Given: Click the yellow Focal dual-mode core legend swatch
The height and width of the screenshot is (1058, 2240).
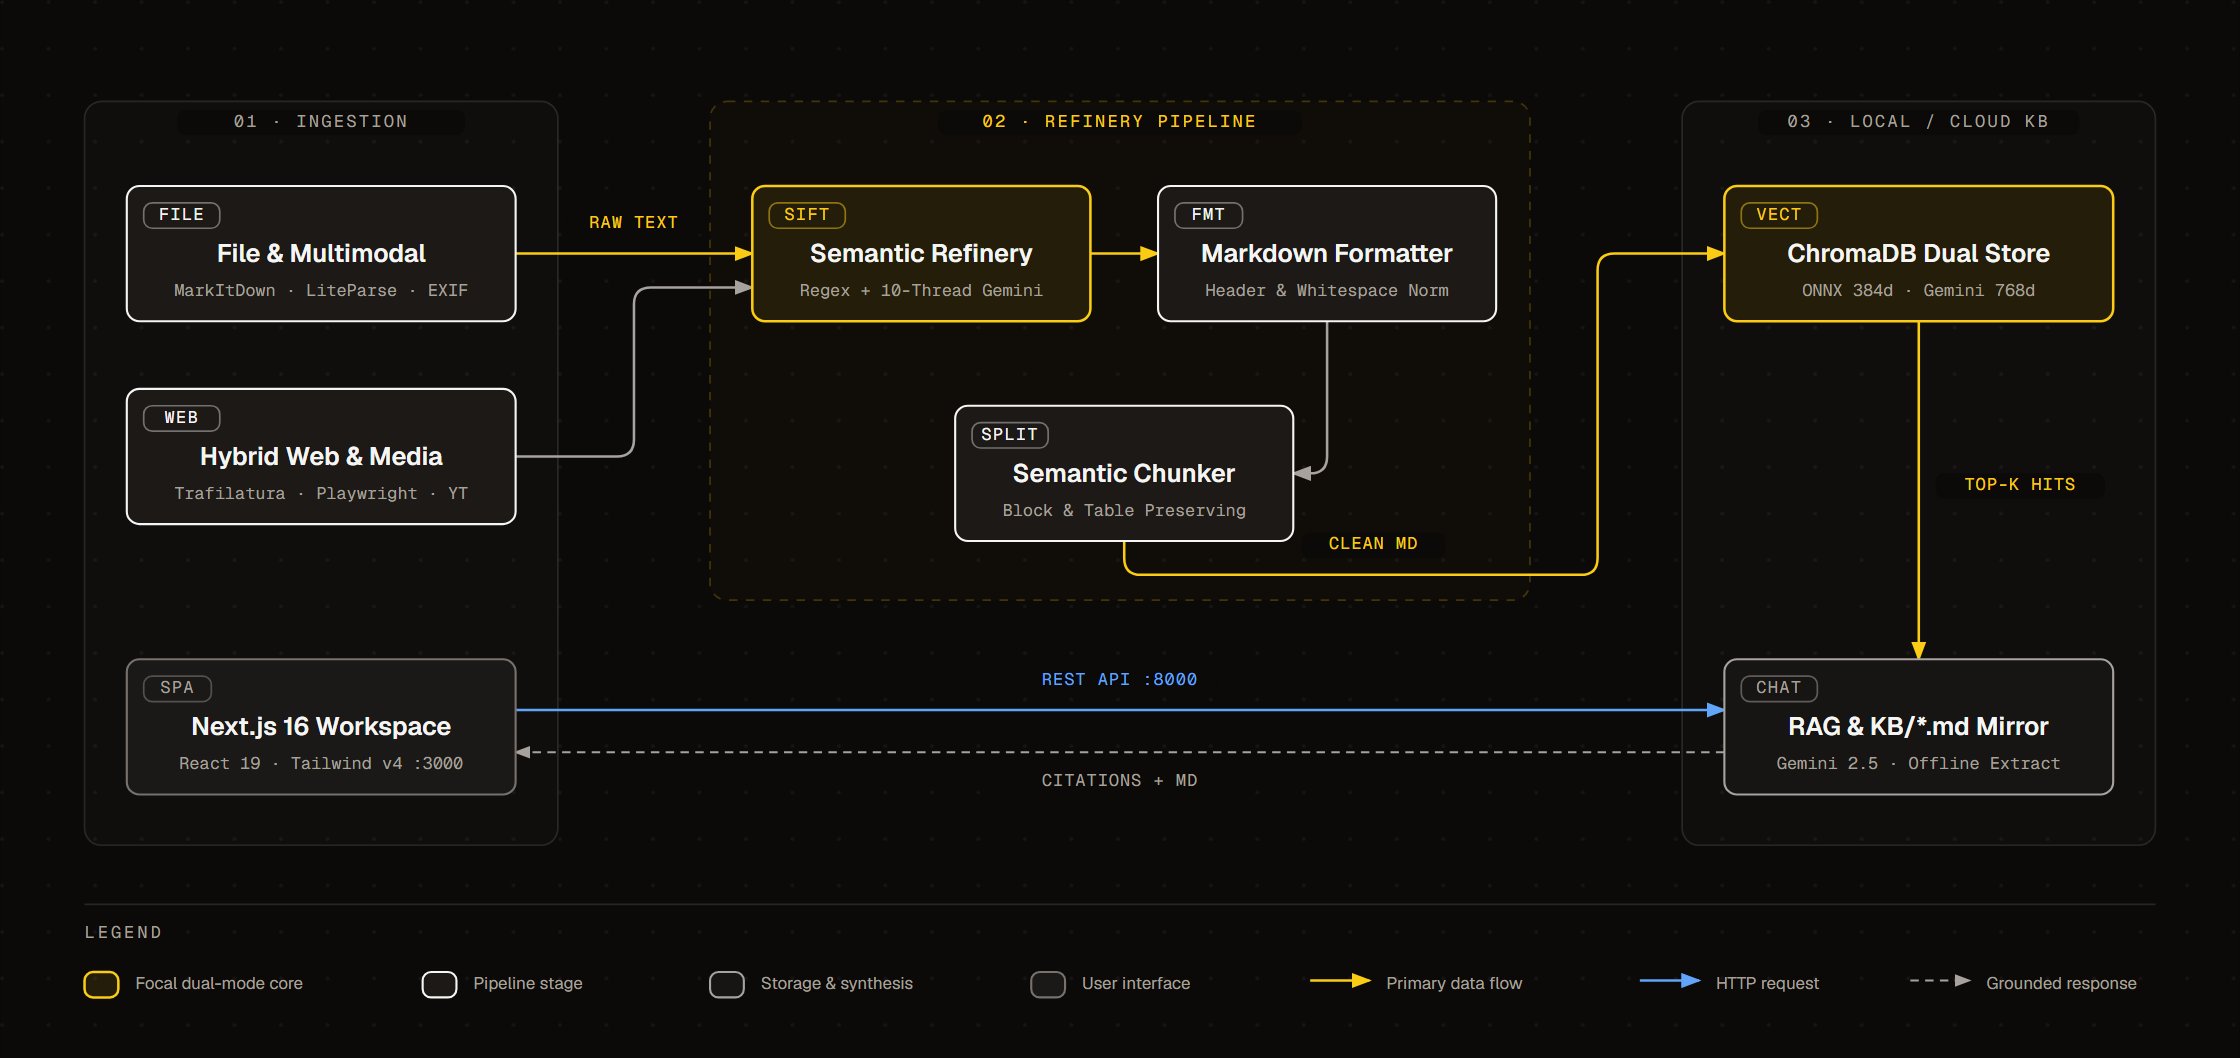Looking at the screenshot, I should 101,984.
